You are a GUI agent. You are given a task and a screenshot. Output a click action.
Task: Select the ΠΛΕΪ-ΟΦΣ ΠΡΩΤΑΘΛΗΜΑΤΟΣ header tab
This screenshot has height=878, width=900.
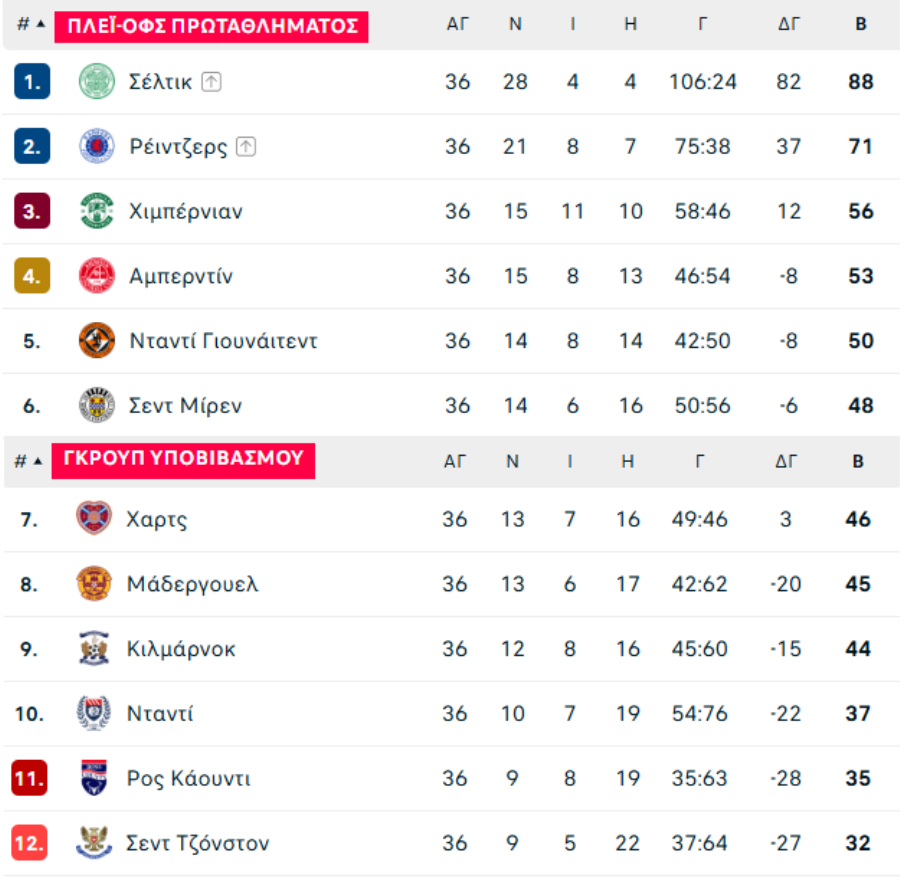(x=211, y=26)
